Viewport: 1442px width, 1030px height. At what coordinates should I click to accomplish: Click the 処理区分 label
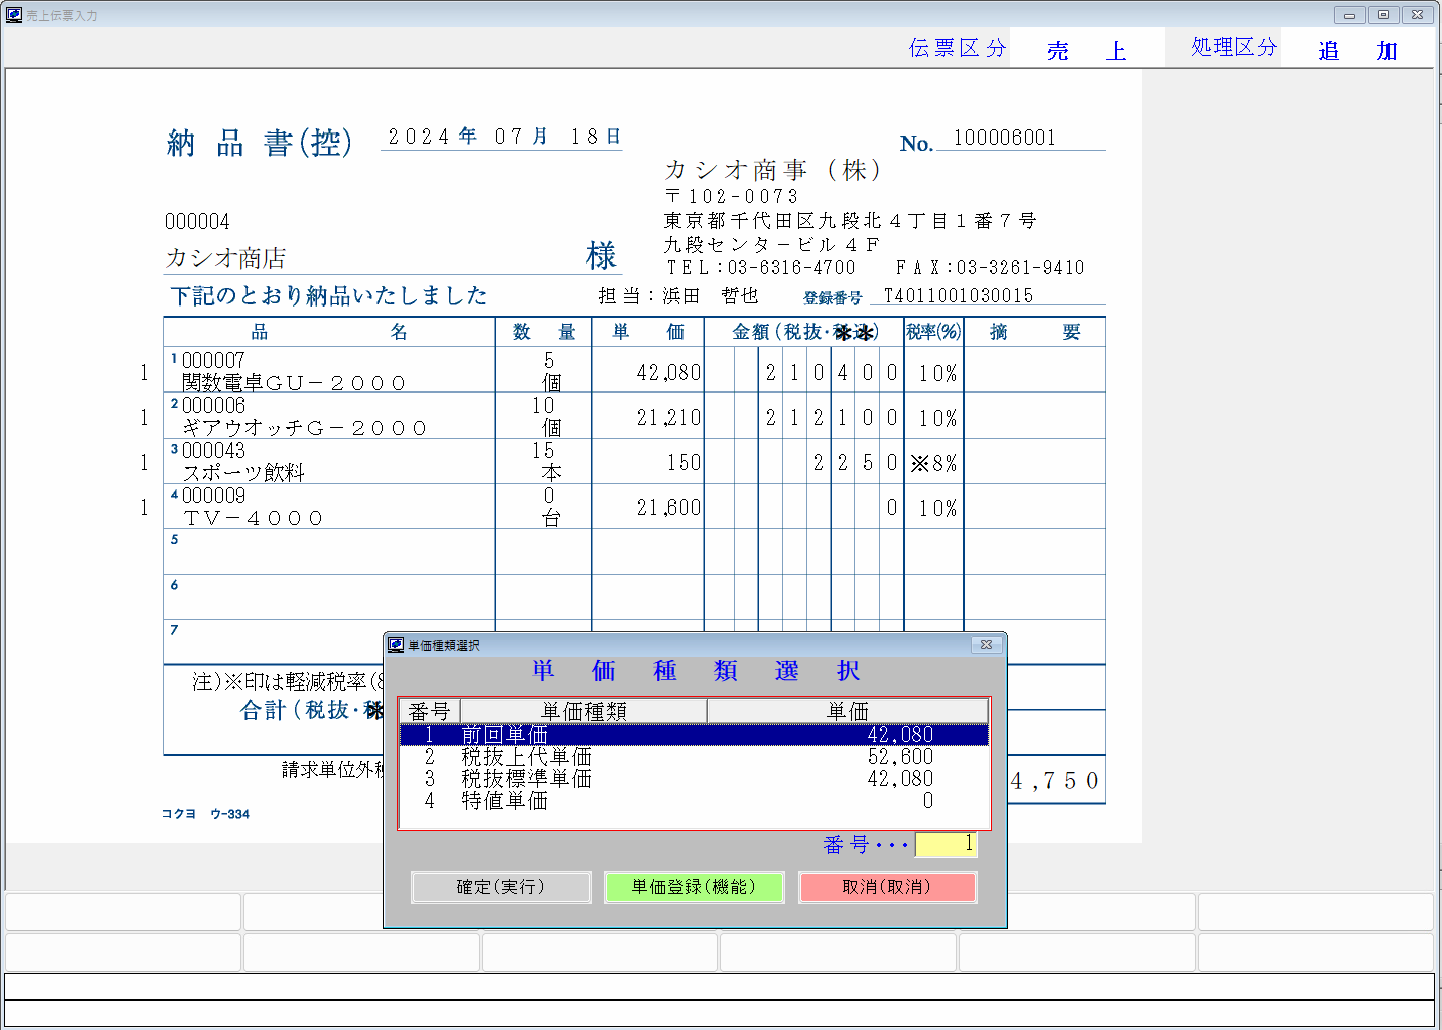coord(1234,47)
